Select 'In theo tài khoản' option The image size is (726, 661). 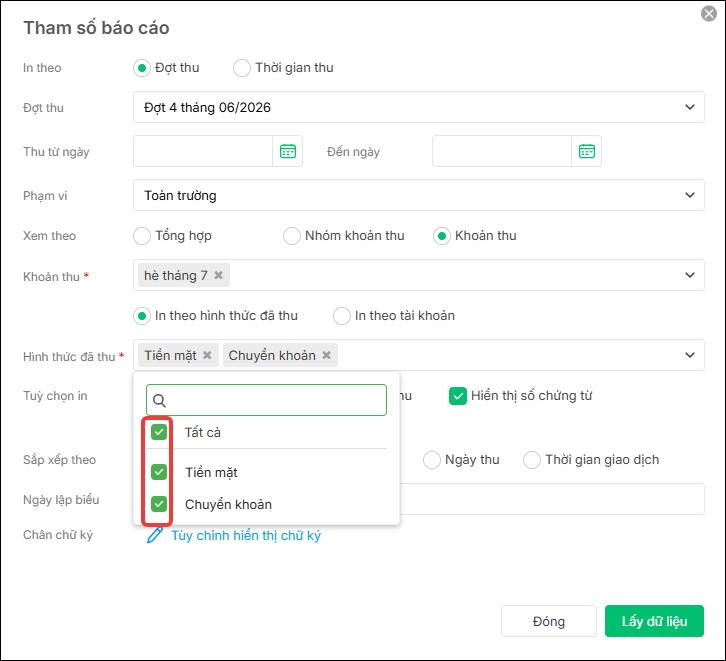[x=342, y=316]
